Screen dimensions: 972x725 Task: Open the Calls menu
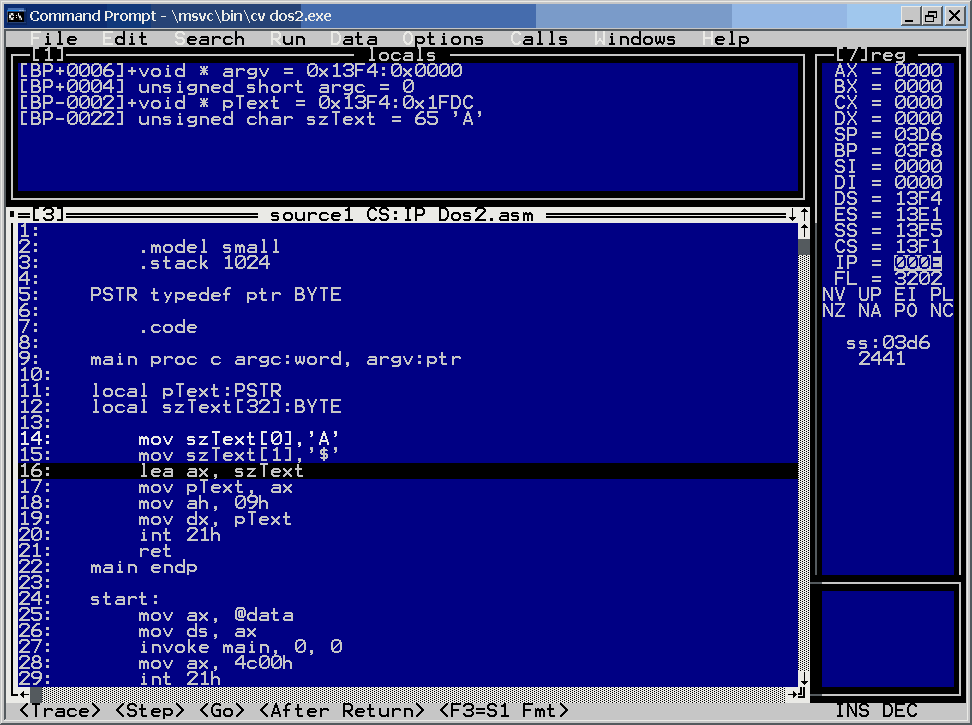pos(541,38)
